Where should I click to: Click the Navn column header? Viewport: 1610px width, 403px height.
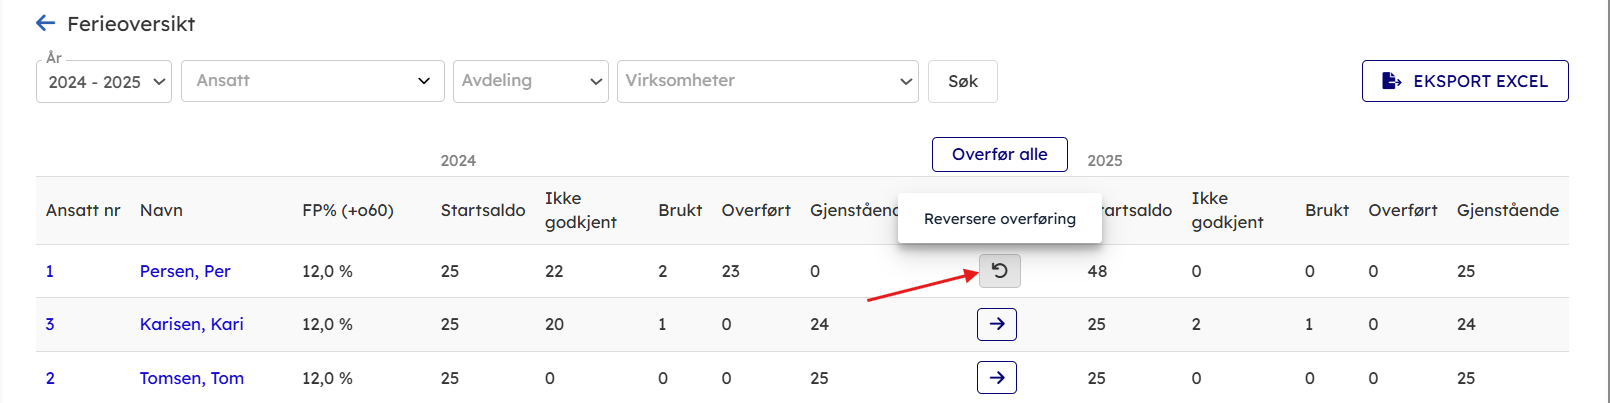point(161,210)
